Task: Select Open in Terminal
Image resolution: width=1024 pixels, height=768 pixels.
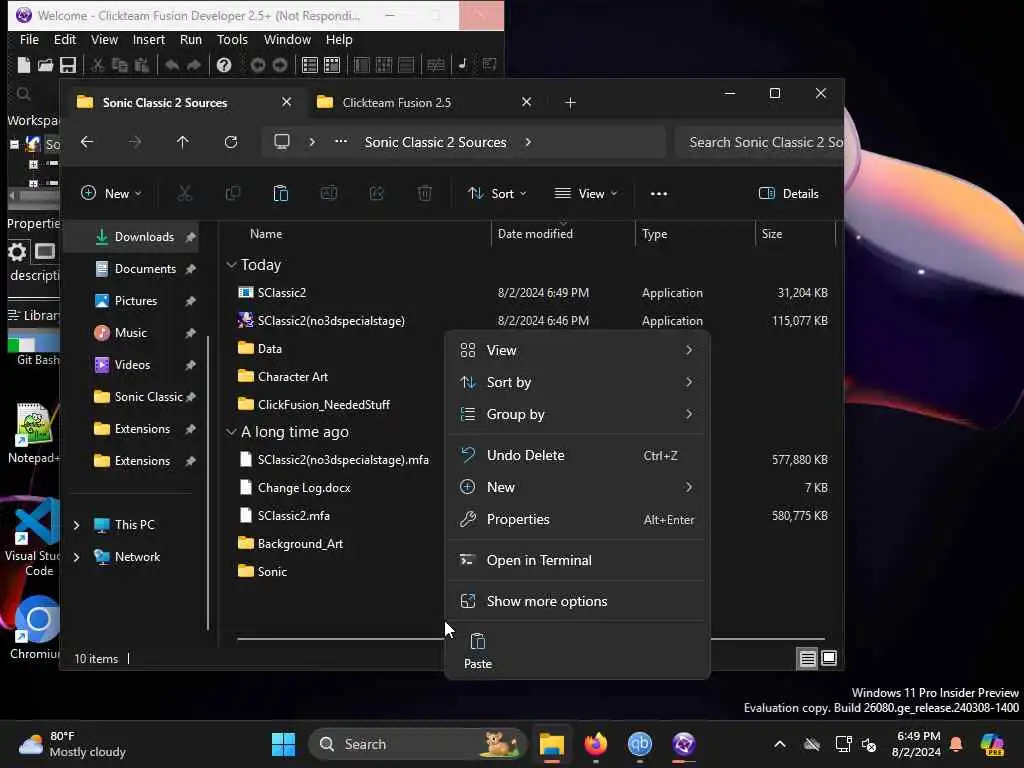Action: pos(577,560)
